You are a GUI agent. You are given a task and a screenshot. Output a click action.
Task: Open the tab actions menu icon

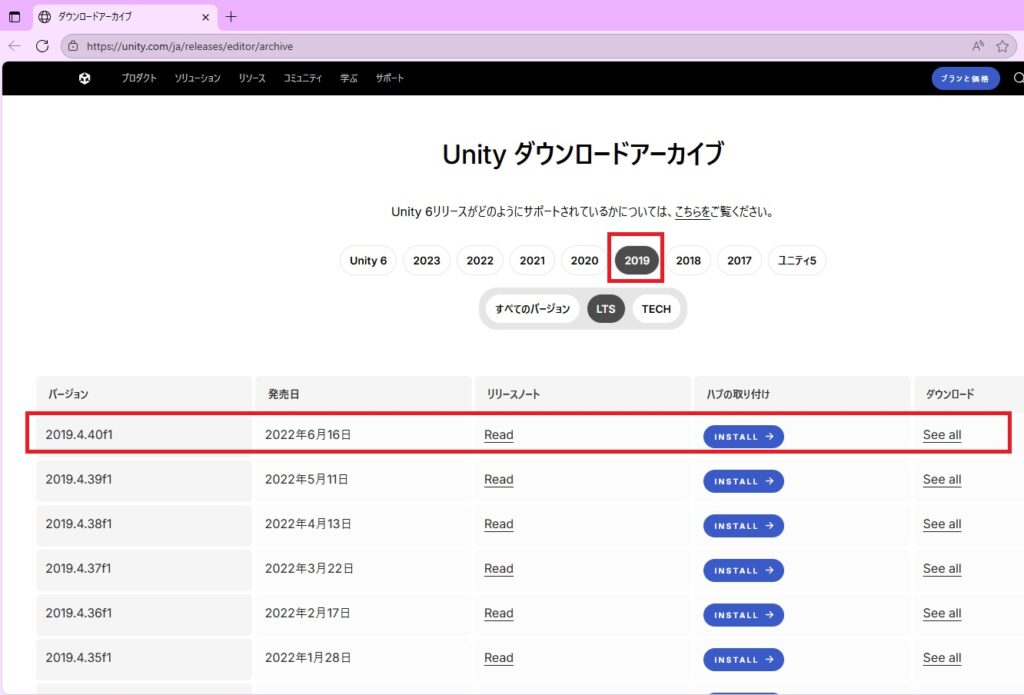[x=14, y=17]
